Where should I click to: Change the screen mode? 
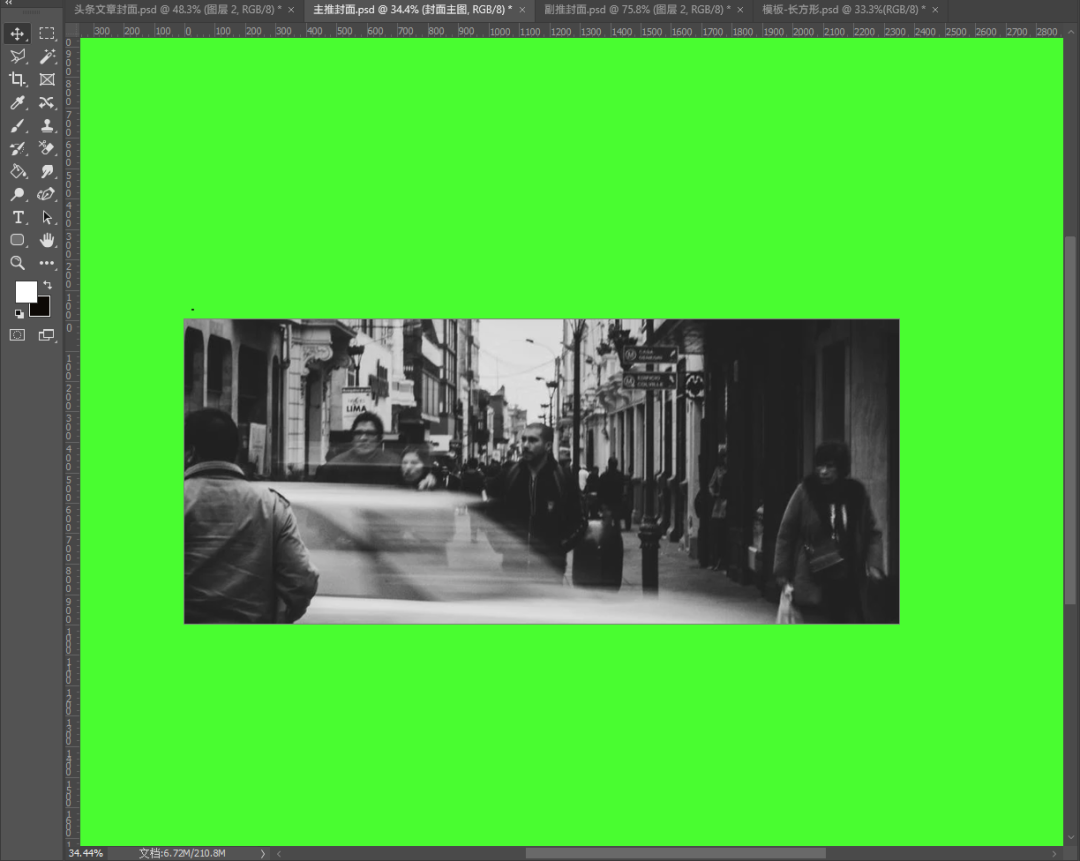pos(47,335)
